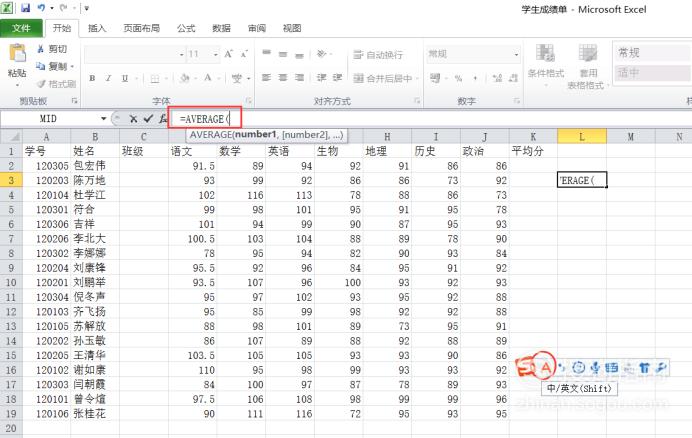Open Sogou voice input microphone
This screenshot has width=692, height=438.
(x=595, y=367)
